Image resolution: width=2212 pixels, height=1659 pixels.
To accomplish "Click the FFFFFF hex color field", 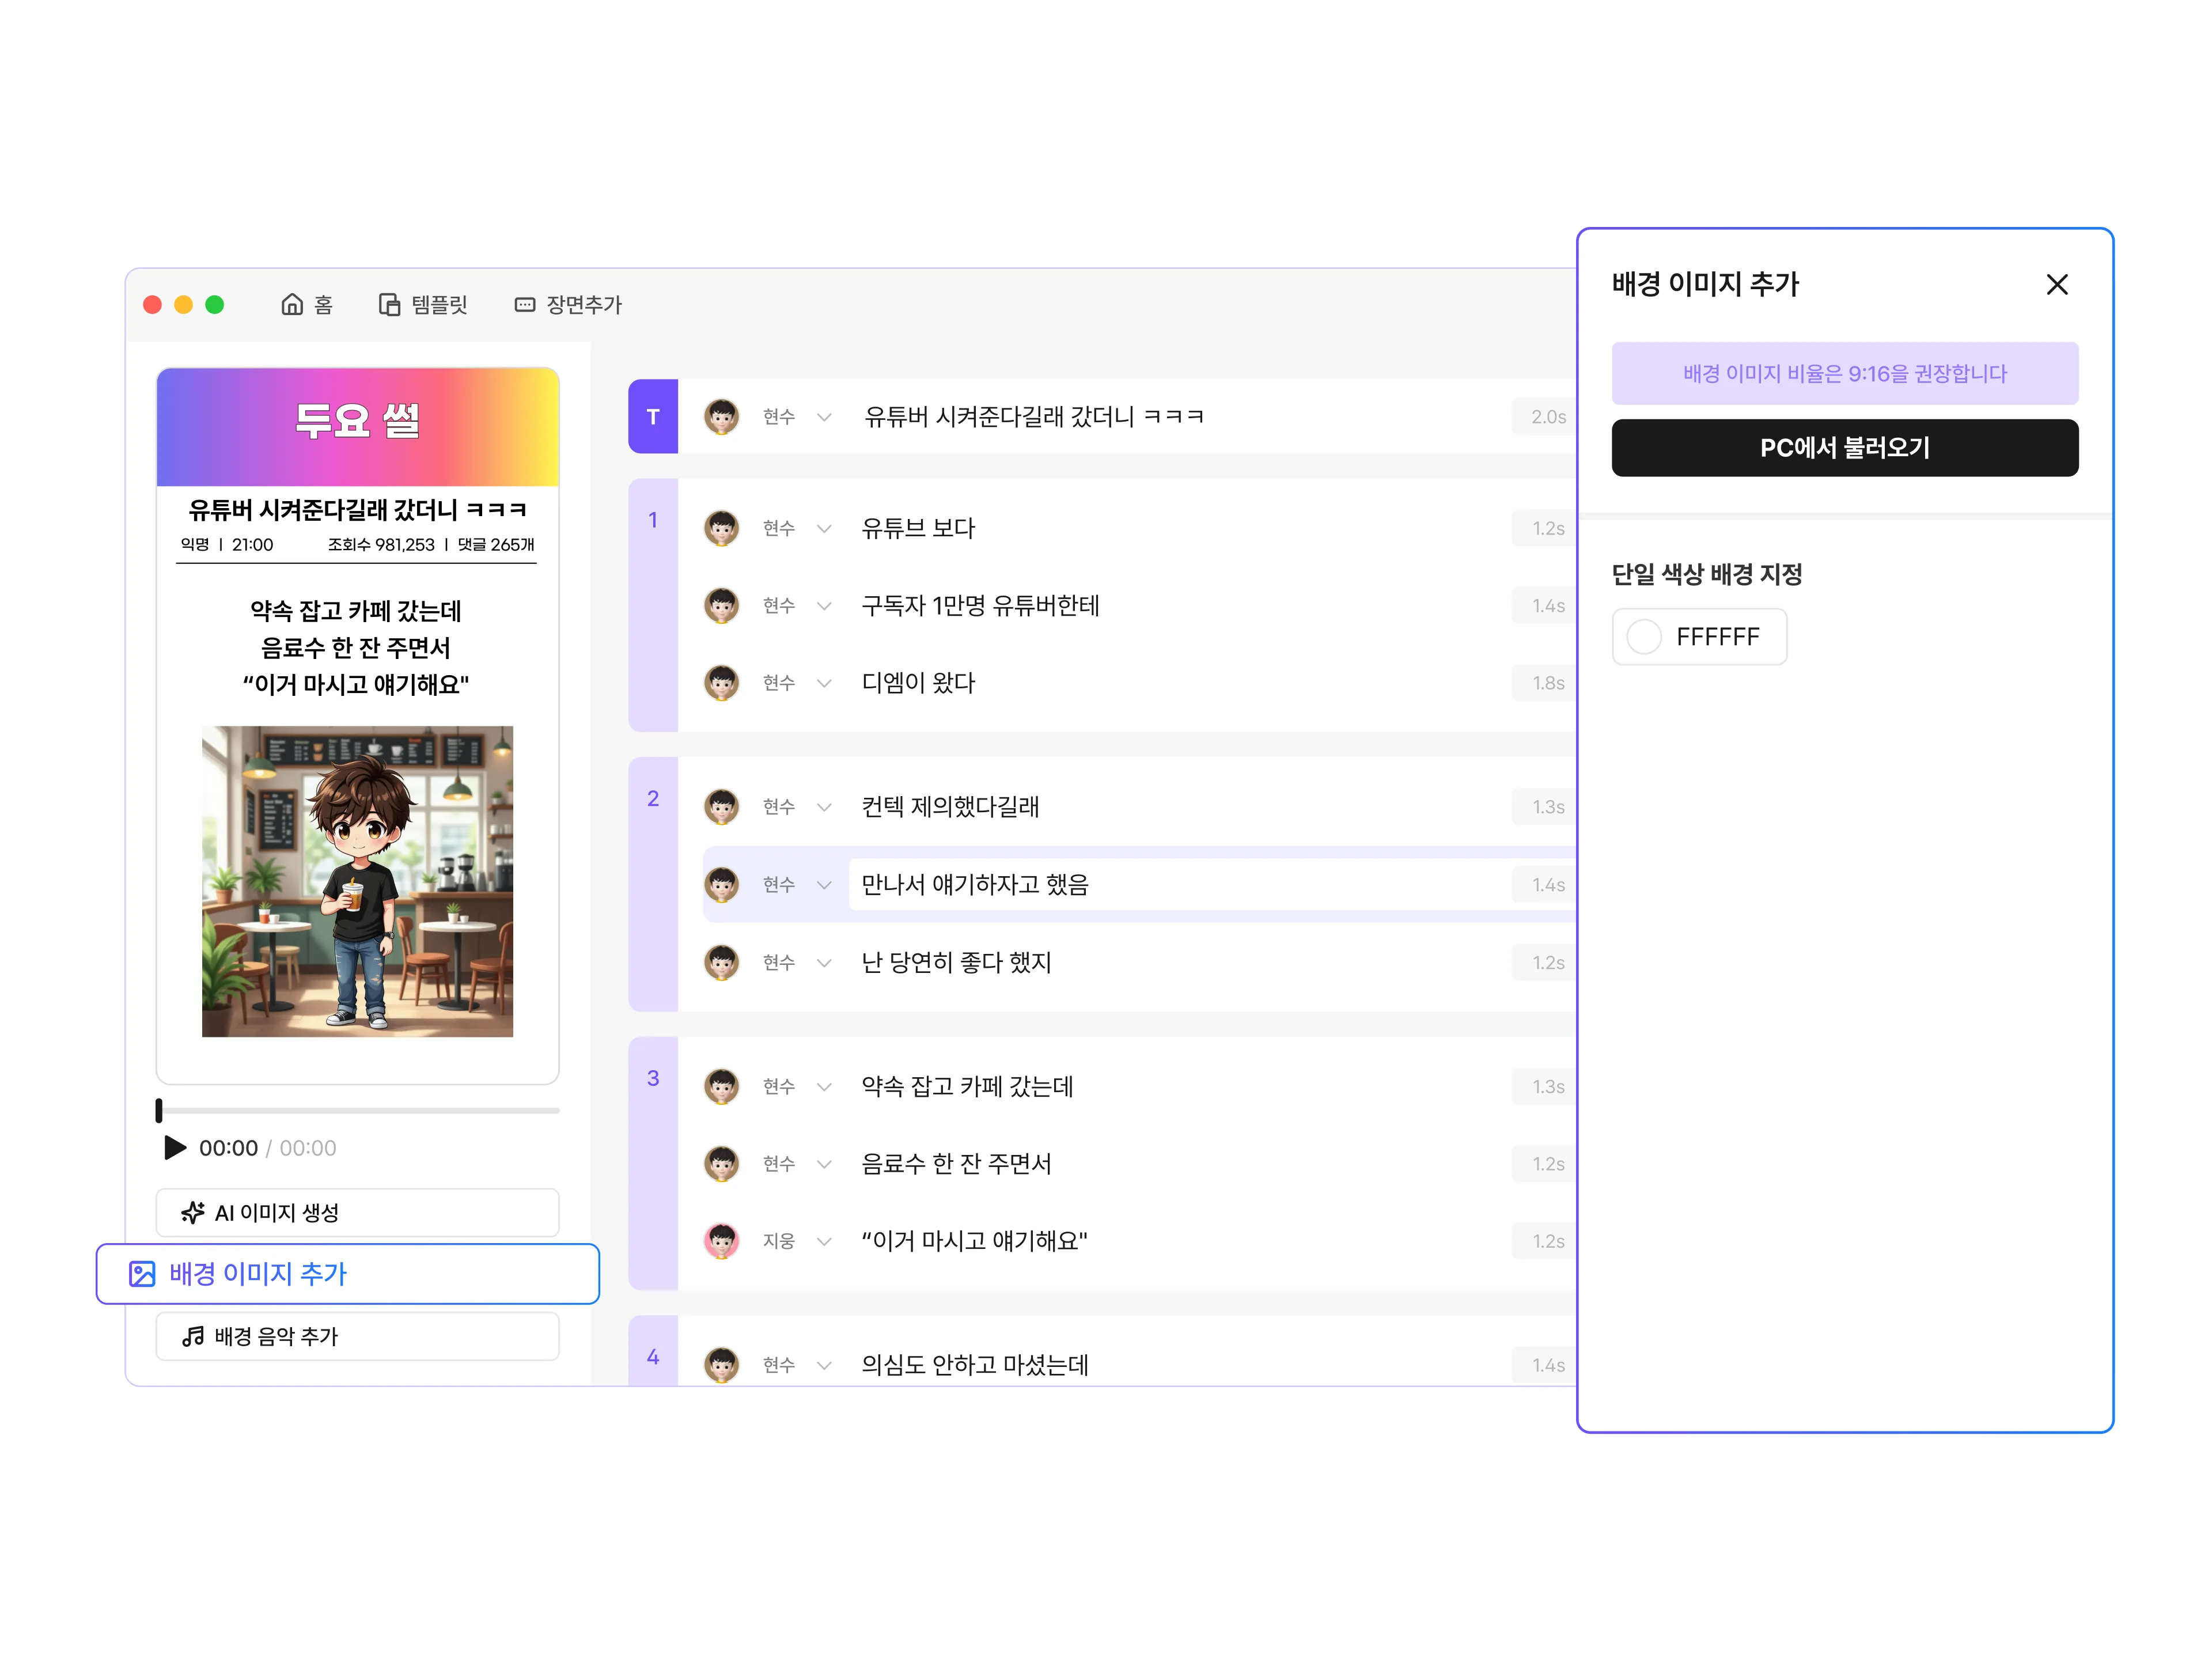I will pos(1717,636).
